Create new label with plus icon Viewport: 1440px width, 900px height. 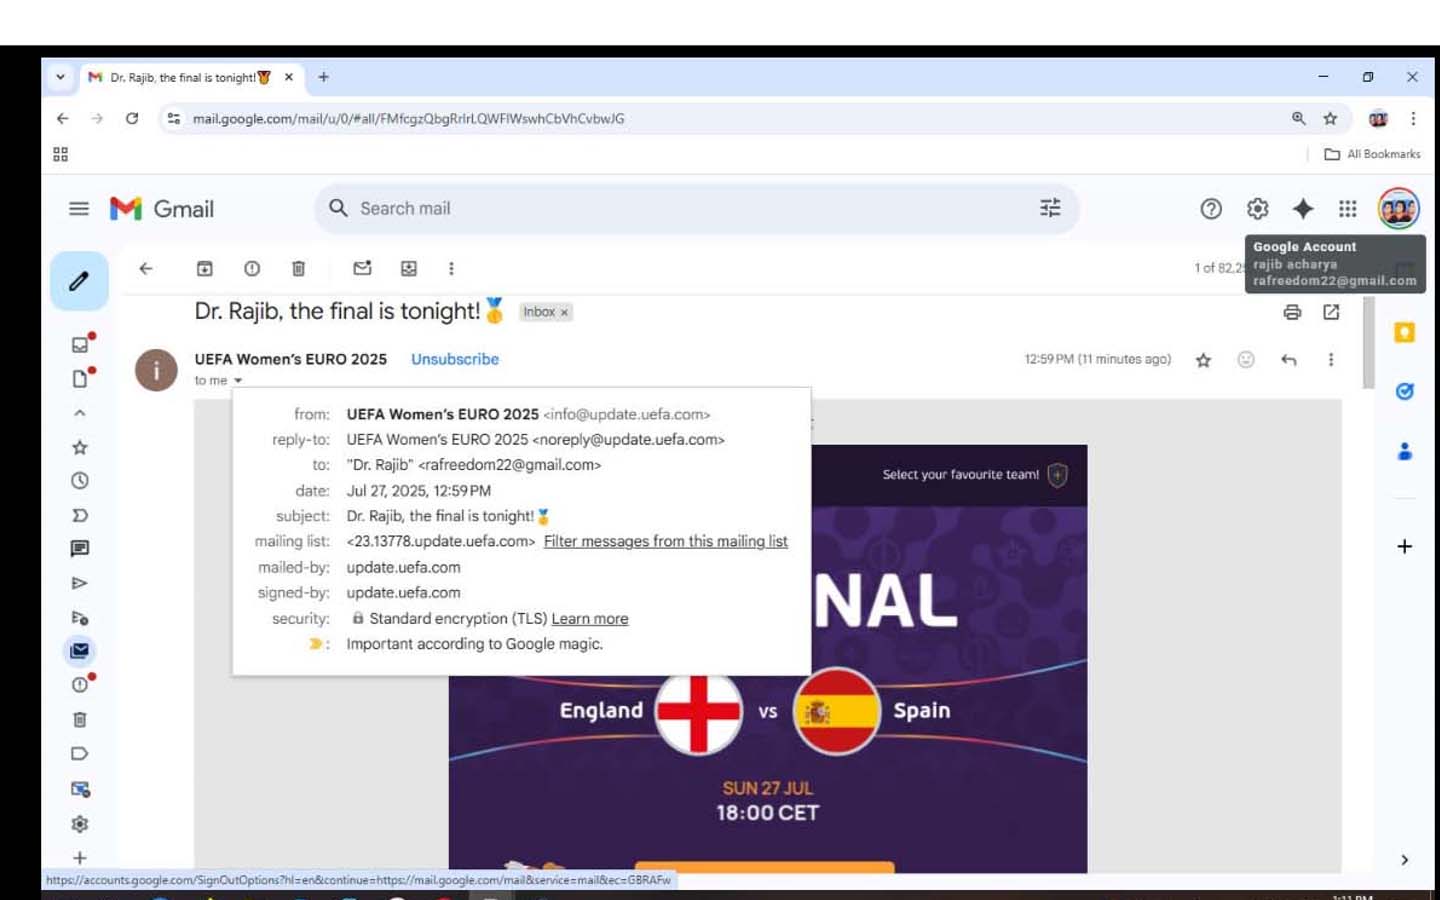[80, 858]
